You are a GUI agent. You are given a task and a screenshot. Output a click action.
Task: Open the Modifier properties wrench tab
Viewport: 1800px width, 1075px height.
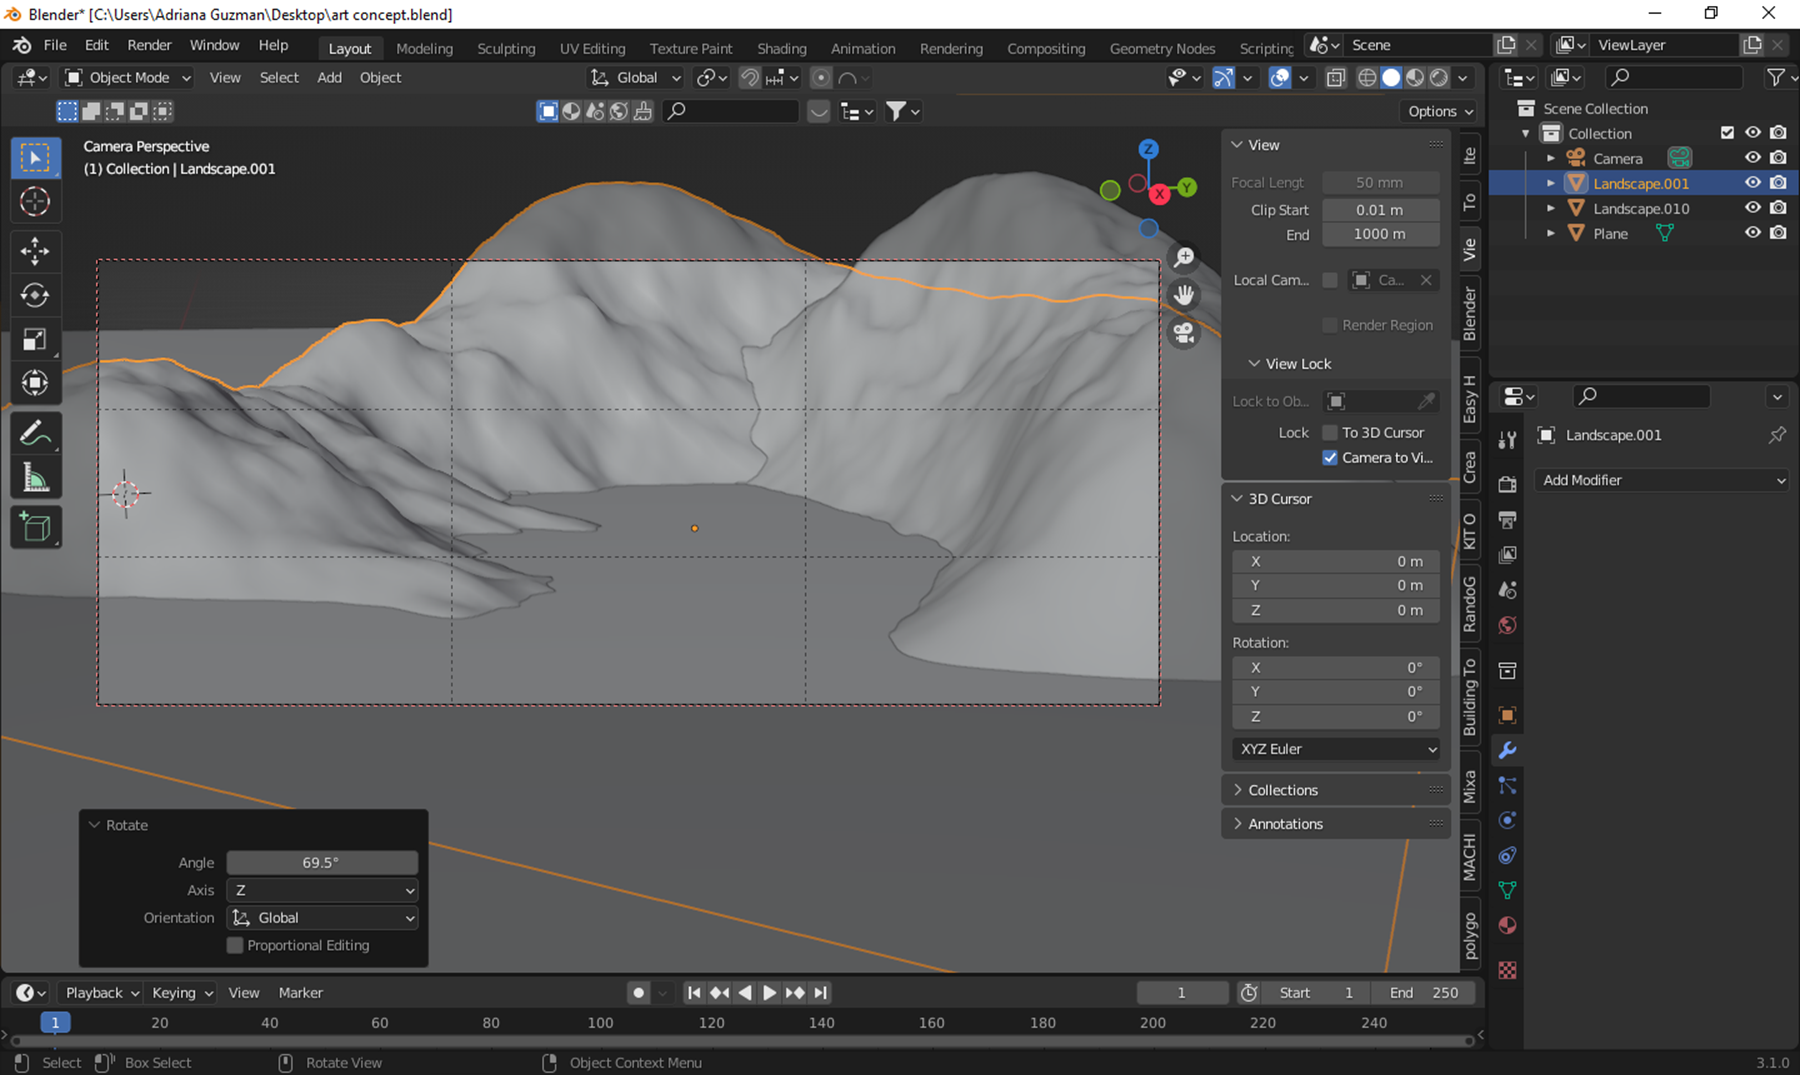(x=1507, y=750)
